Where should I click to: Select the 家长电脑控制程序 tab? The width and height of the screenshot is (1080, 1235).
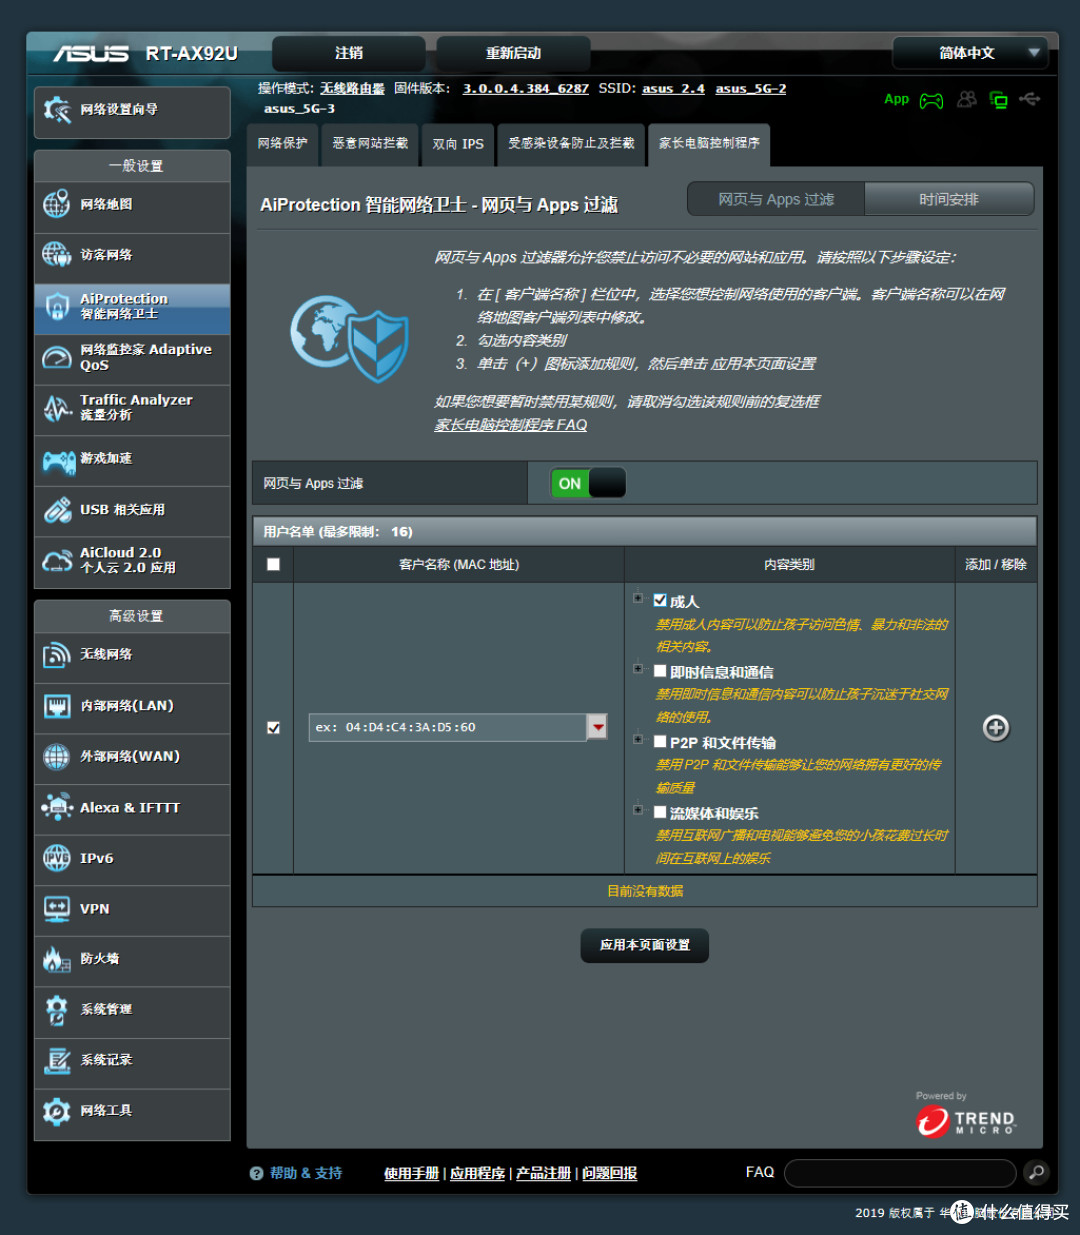pyautogui.click(x=709, y=144)
